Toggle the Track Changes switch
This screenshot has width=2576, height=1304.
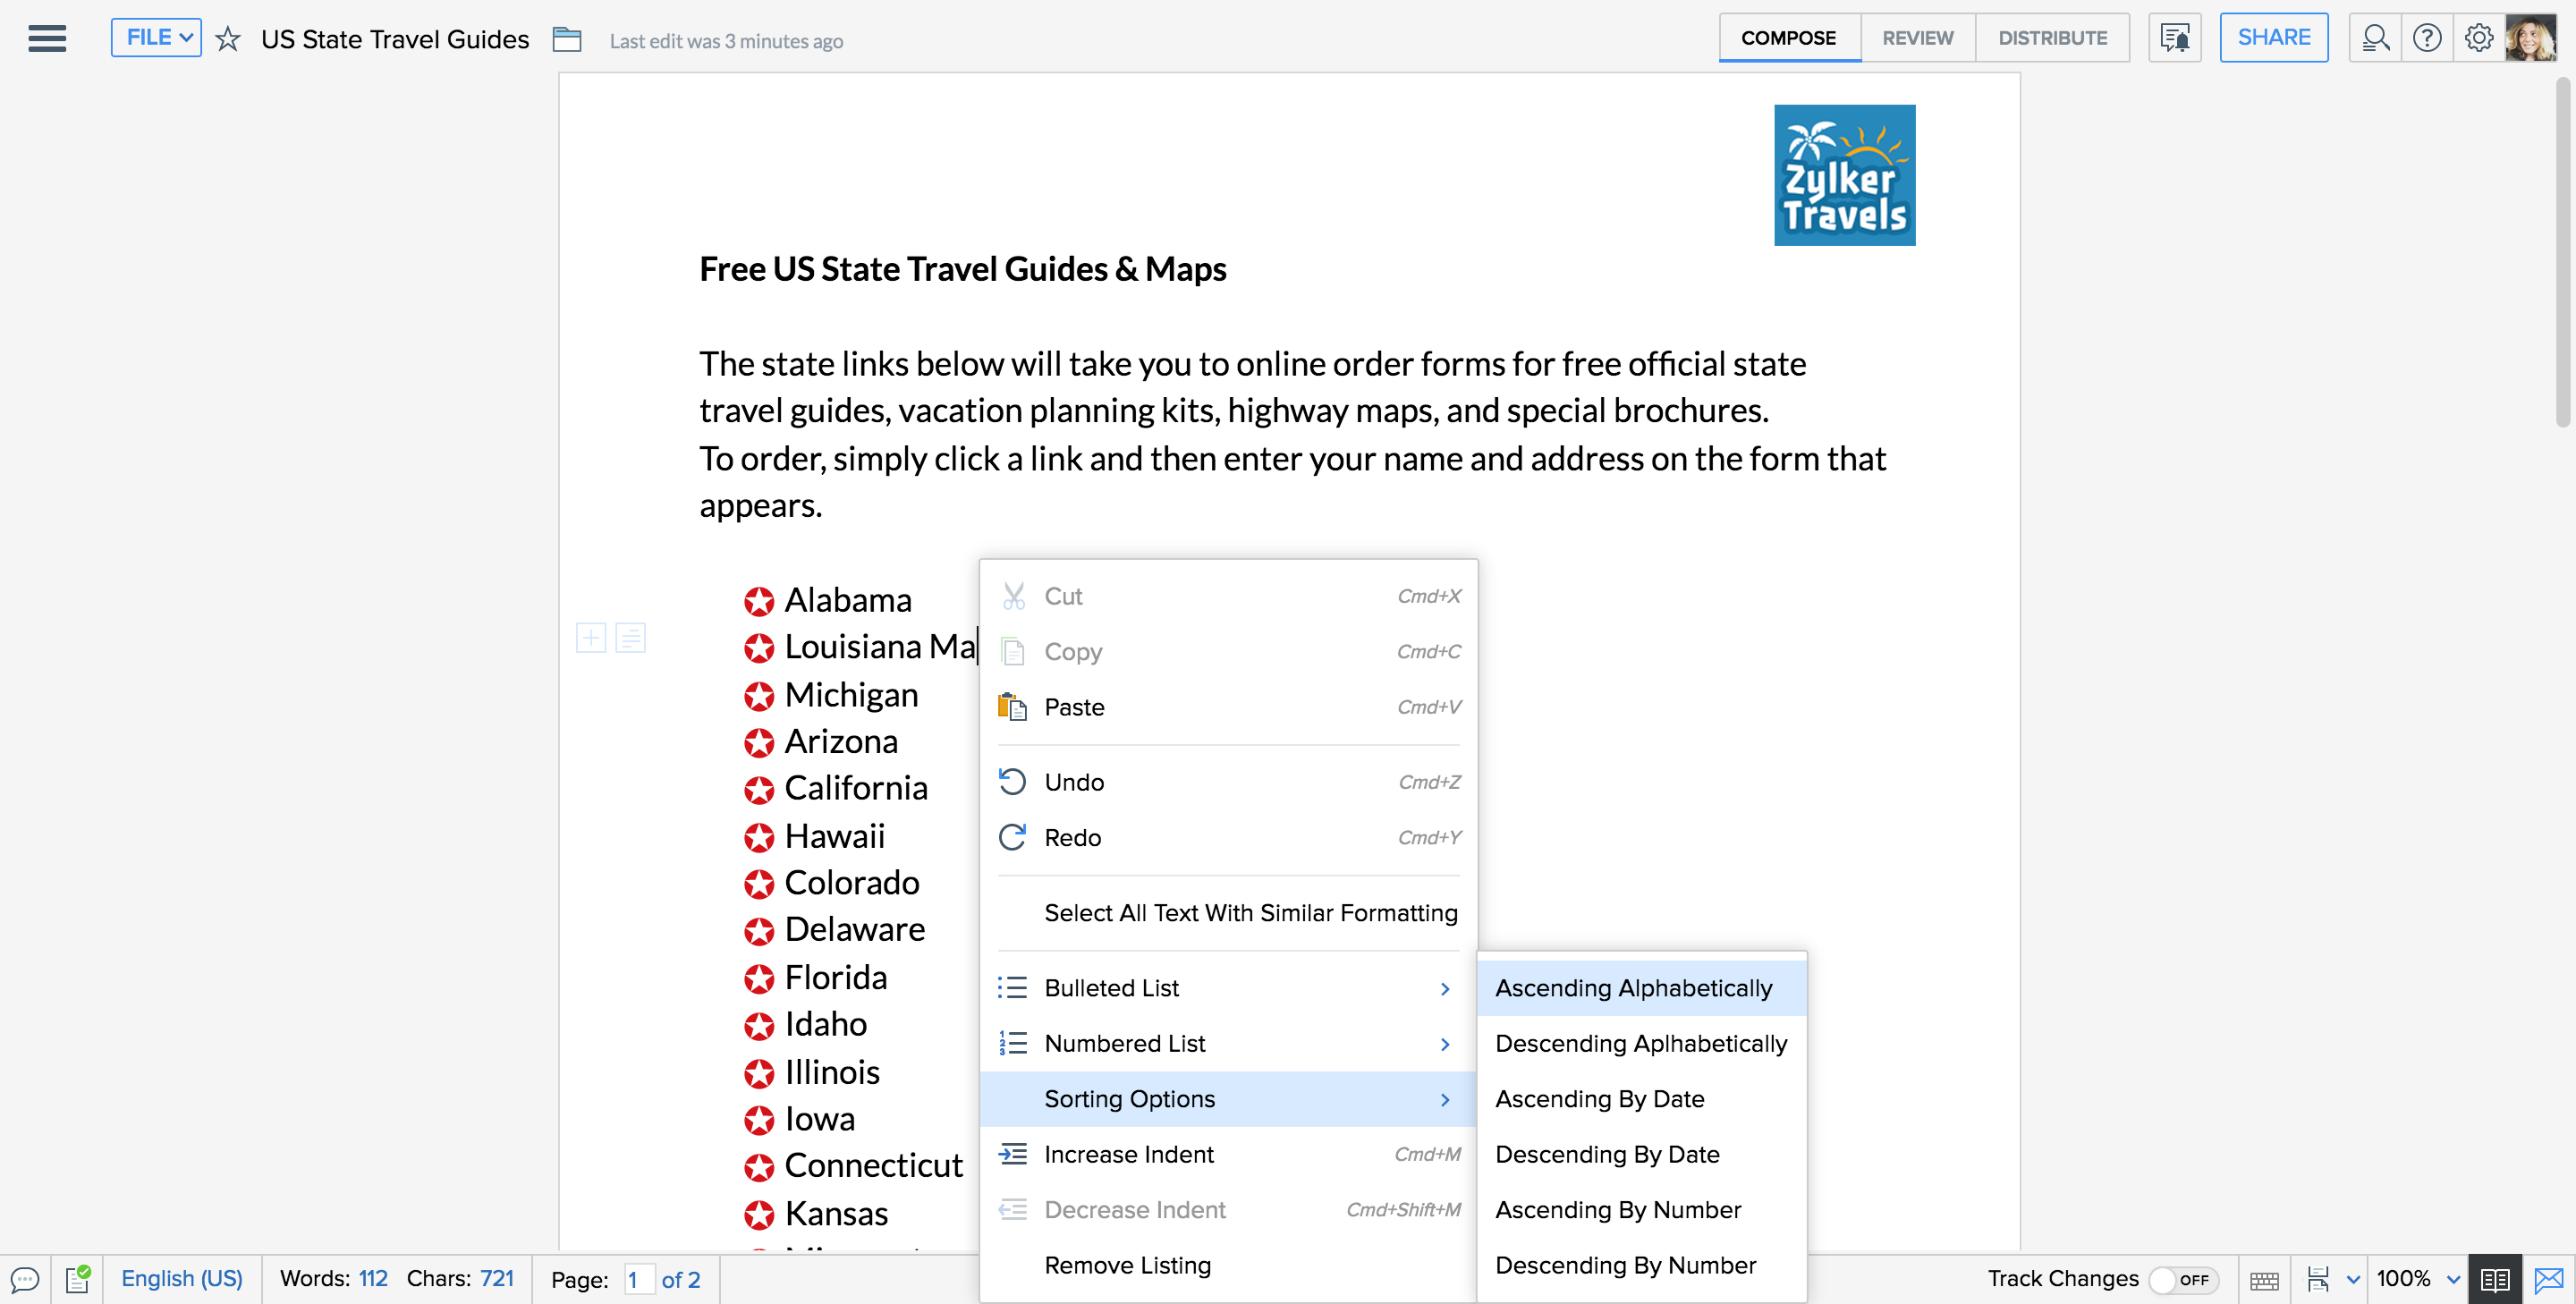click(2183, 1279)
